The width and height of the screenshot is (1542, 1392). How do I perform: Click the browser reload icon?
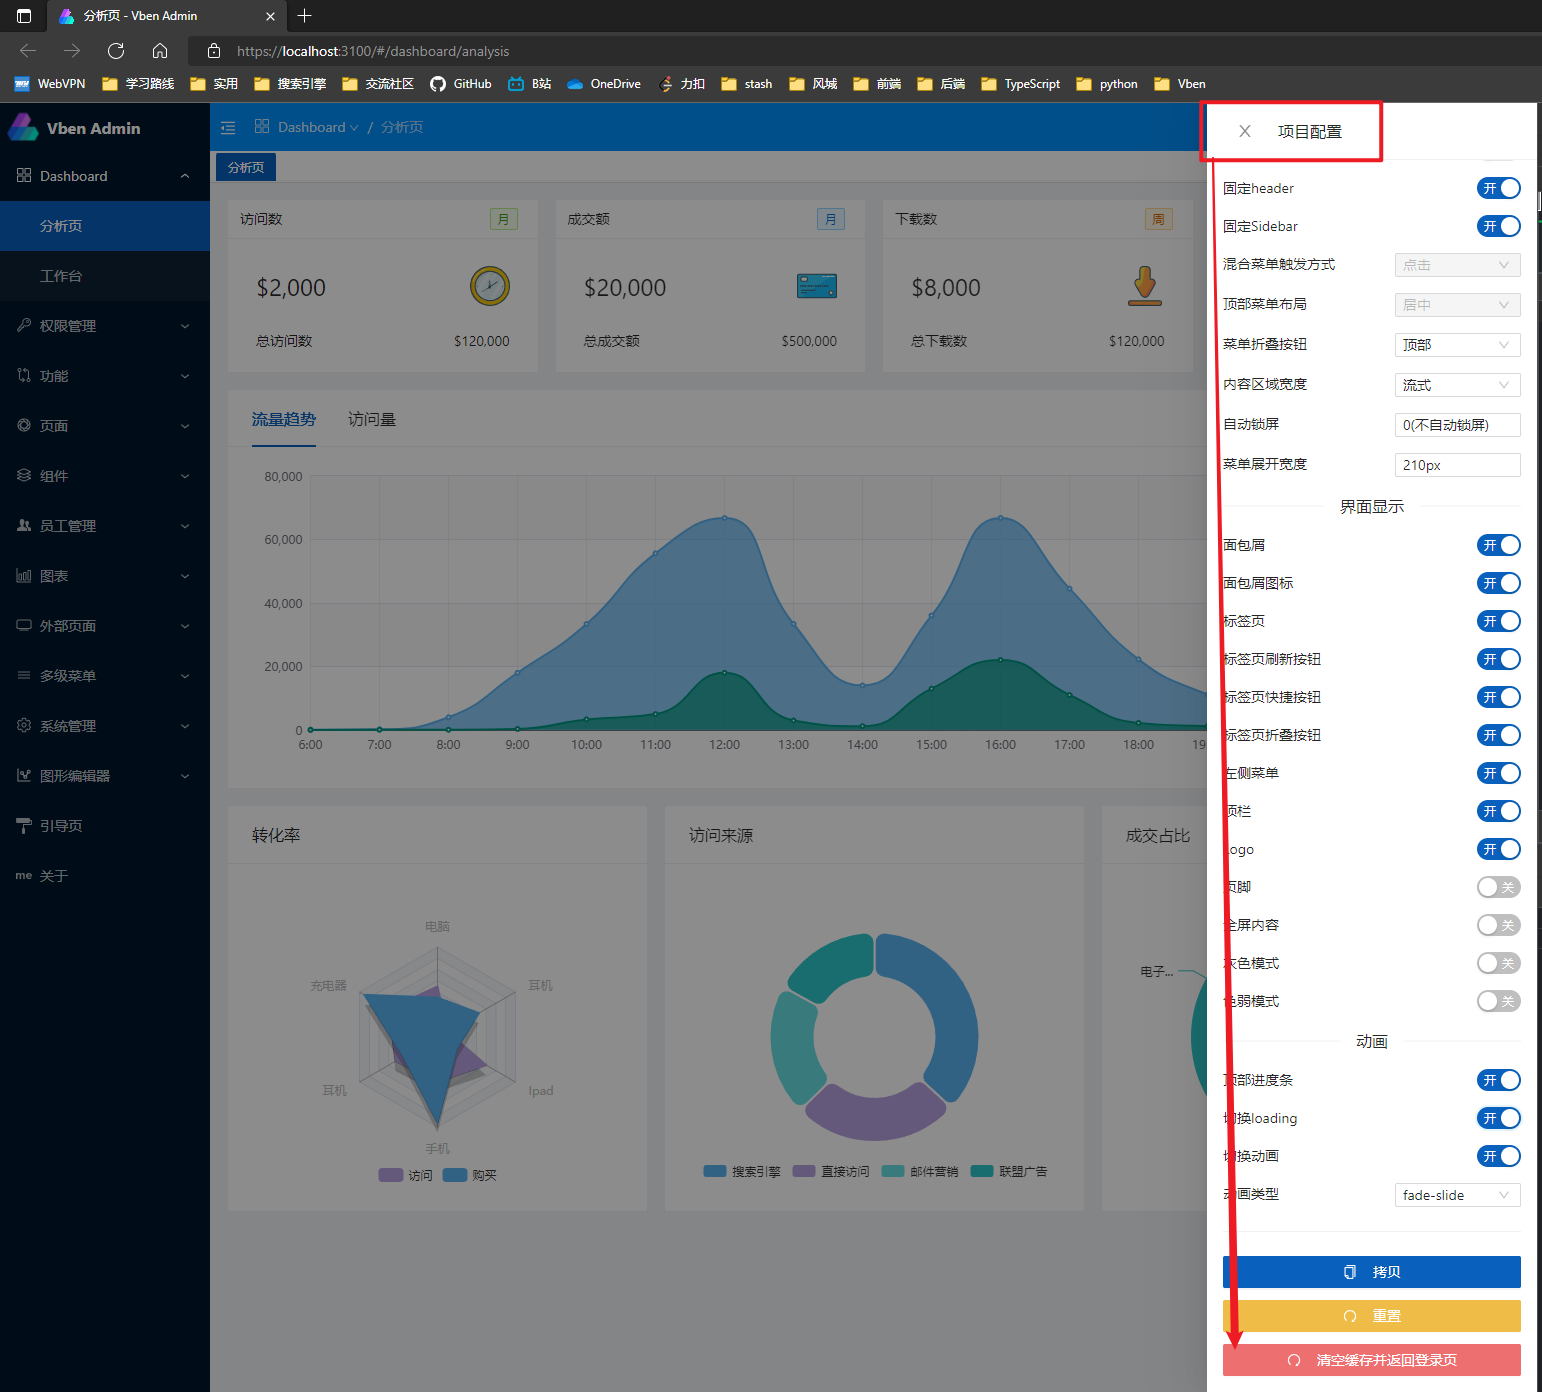point(116,51)
